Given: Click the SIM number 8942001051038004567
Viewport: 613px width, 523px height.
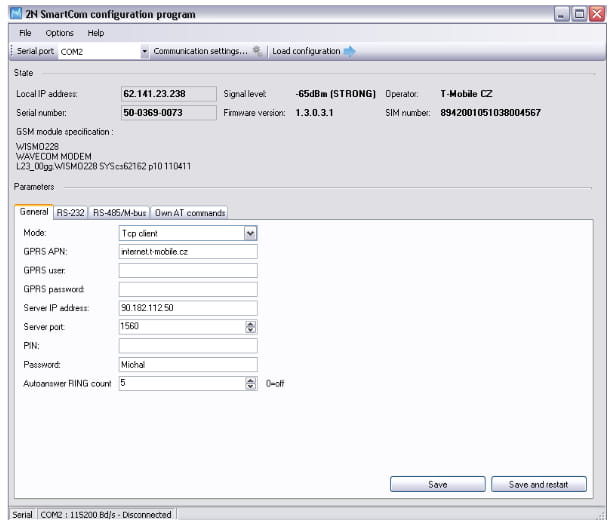Looking at the screenshot, I should click(490, 113).
